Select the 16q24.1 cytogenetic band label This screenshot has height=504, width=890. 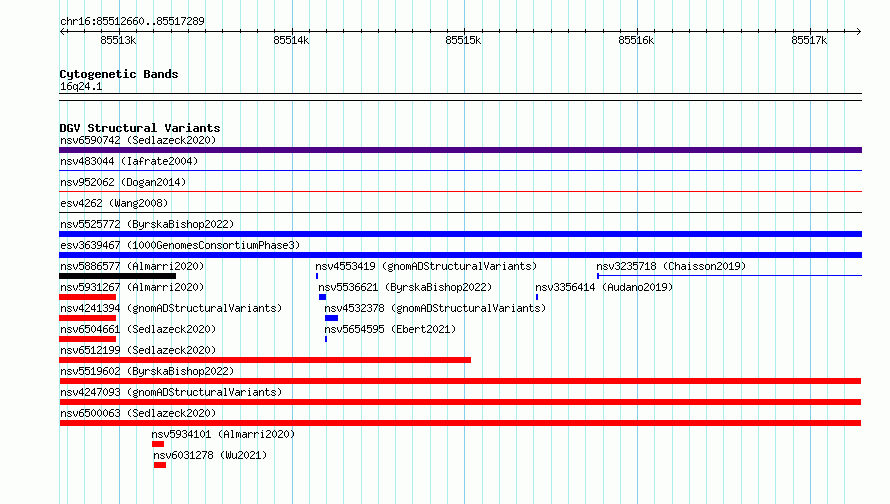(81, 86)
